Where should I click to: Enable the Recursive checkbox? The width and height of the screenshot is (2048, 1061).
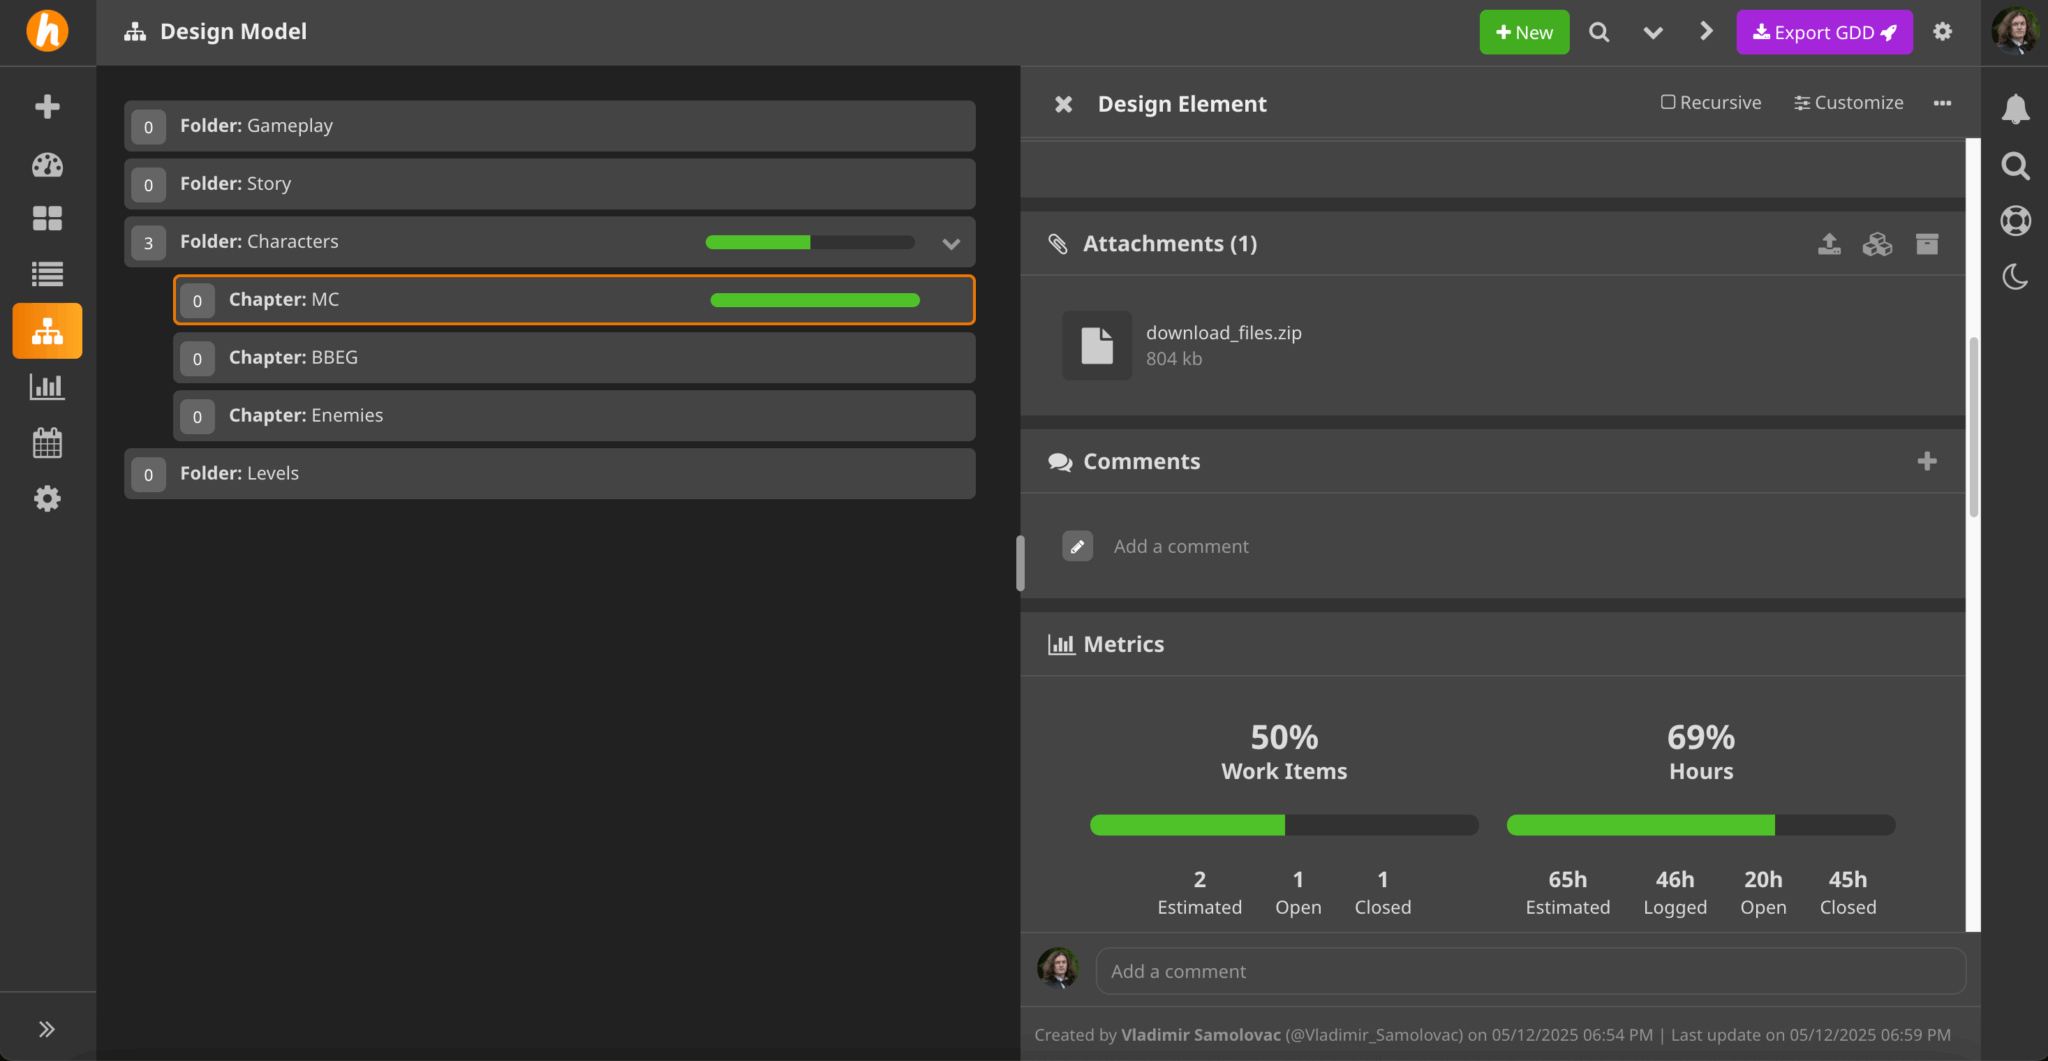coord(1667,102)
